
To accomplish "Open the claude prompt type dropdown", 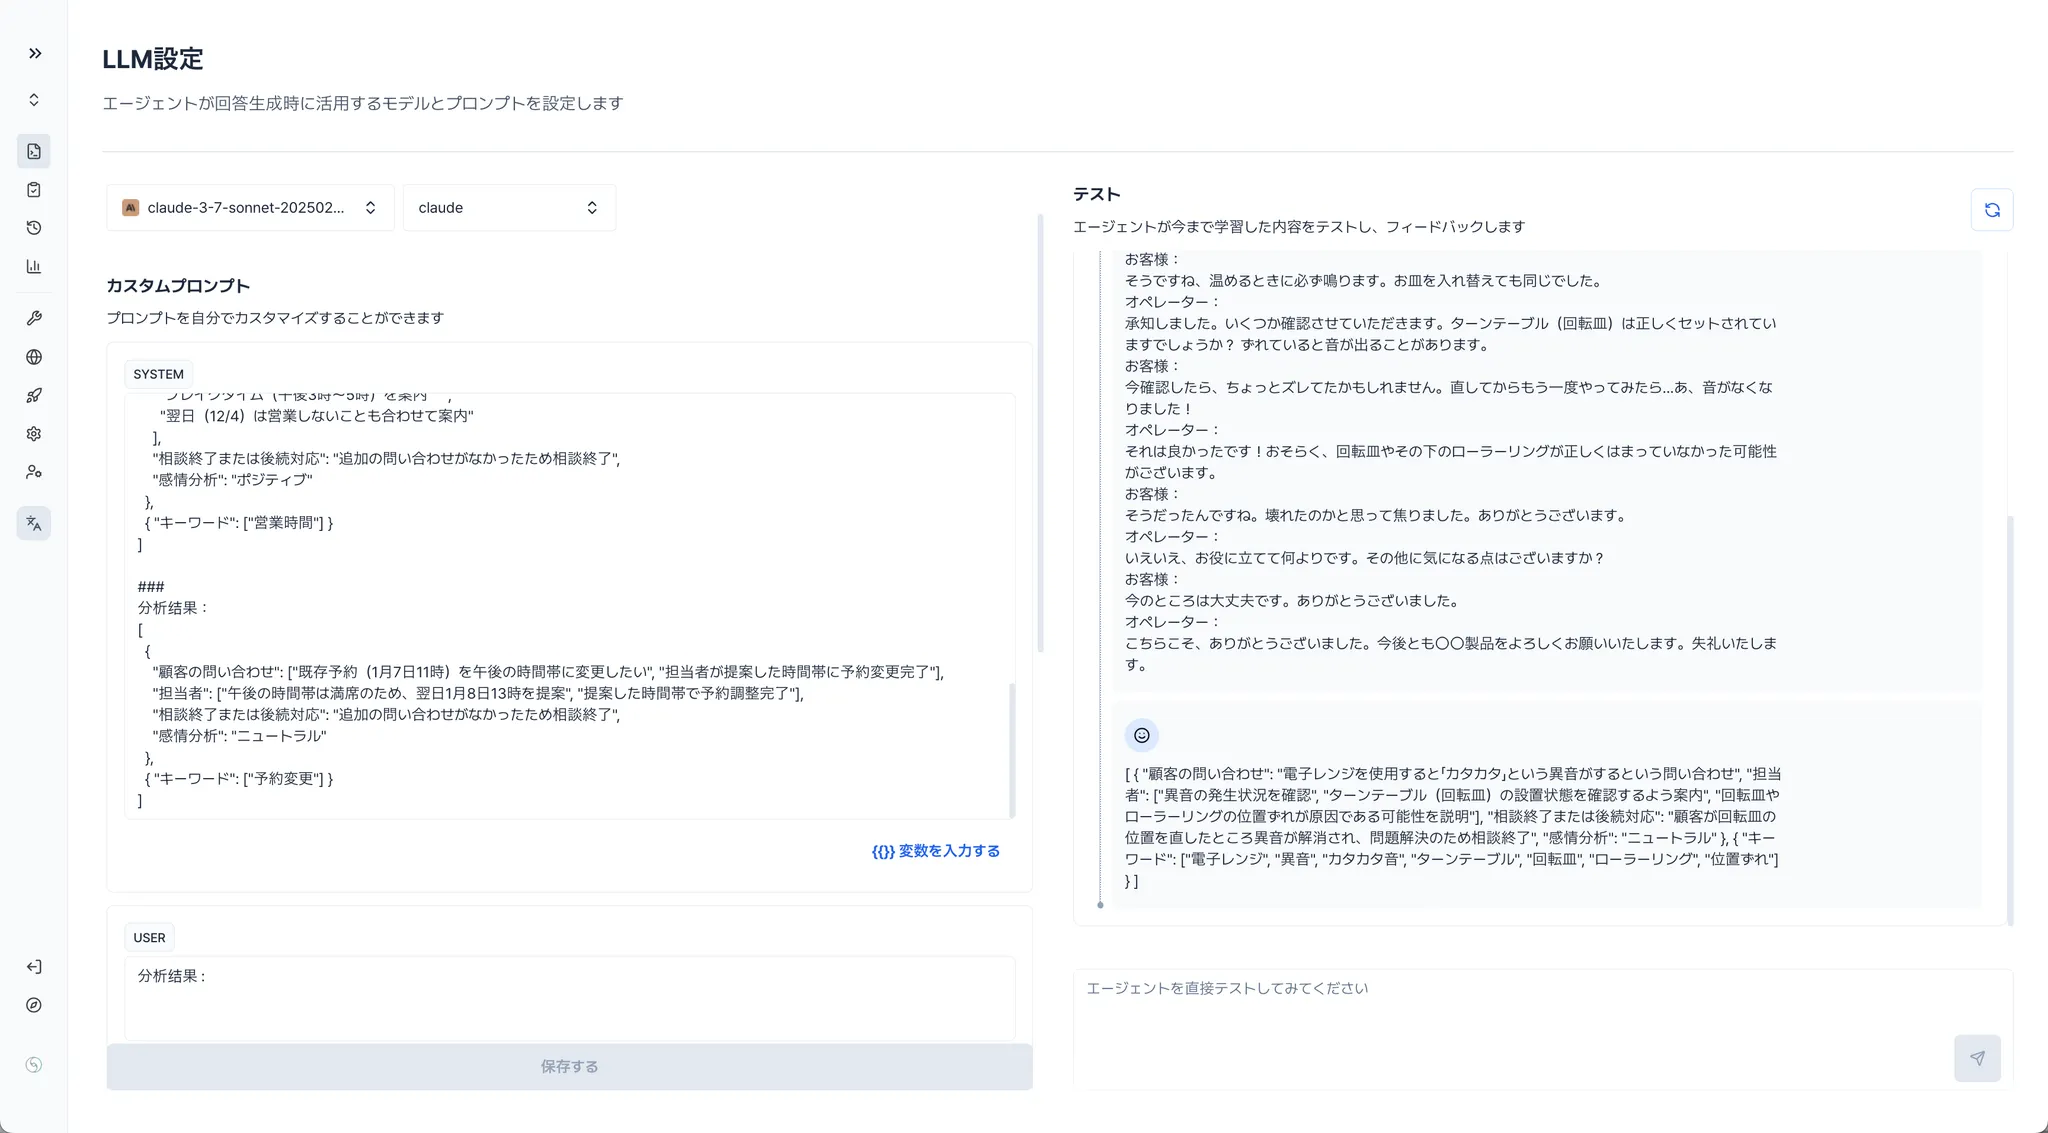I will (x=508, y=208).
